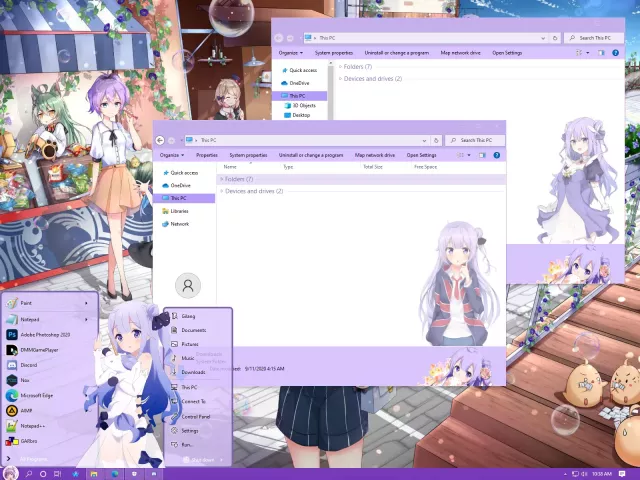This screenshot has width=640, height=480.
Task: Open the notification center icon in tray
Action: pyautogui.click(x=622, y=474)
